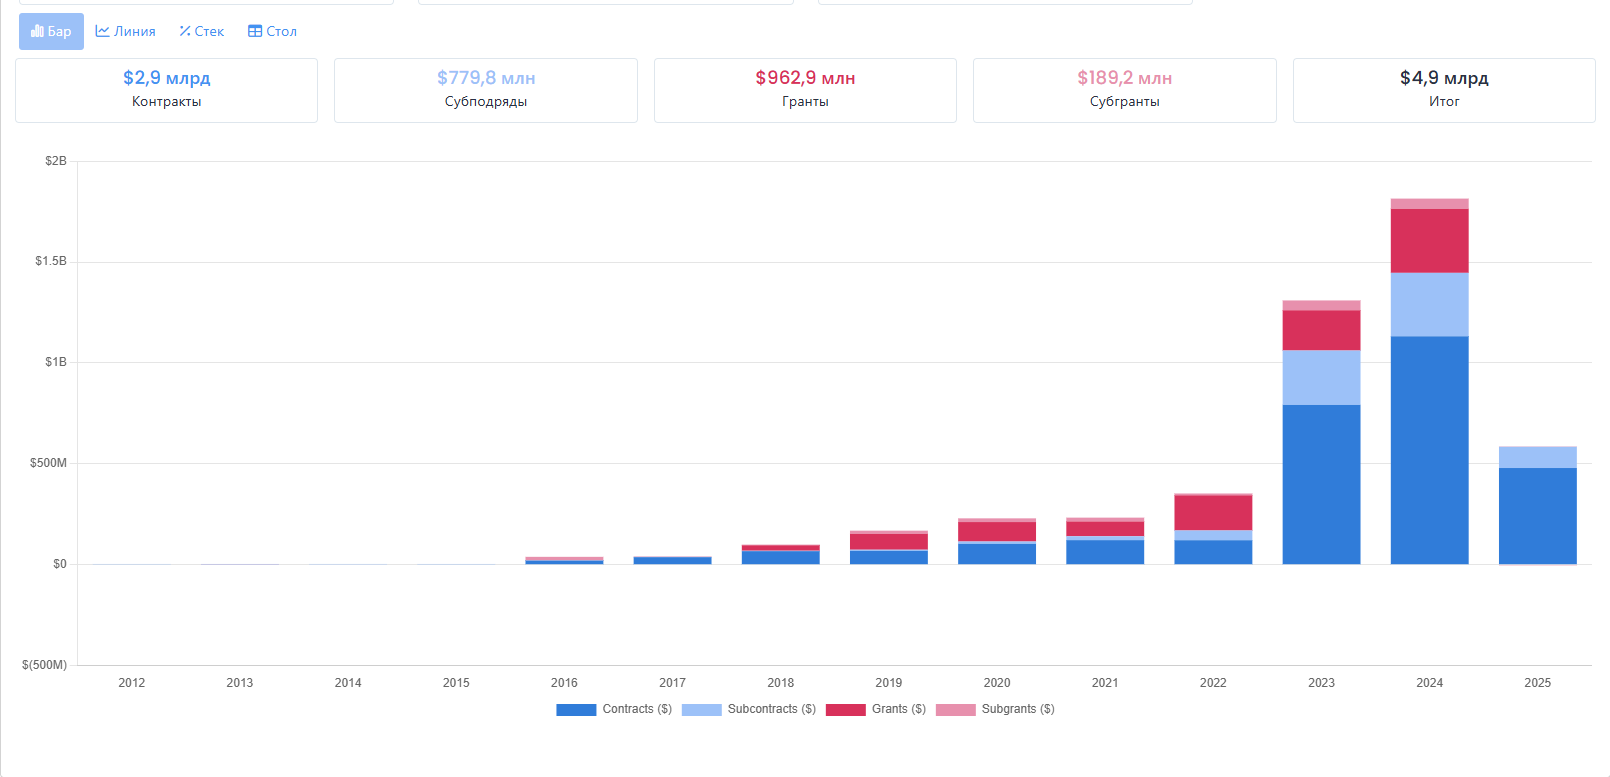Click the Субподряды $779,8 млн card
This screenshot has height=777, width=1610.
pyautogui.click(x=486, y=90)
